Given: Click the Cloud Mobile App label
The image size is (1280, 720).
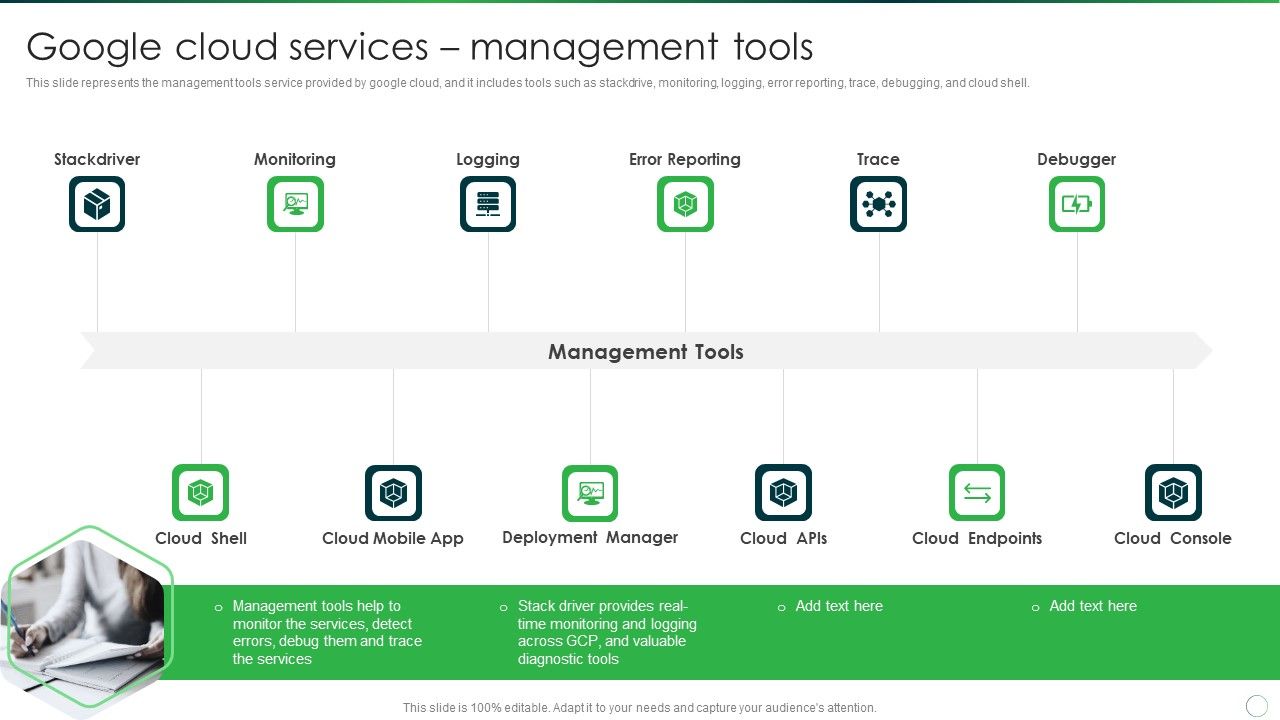Looking at the screenshot, I should 393,538.
